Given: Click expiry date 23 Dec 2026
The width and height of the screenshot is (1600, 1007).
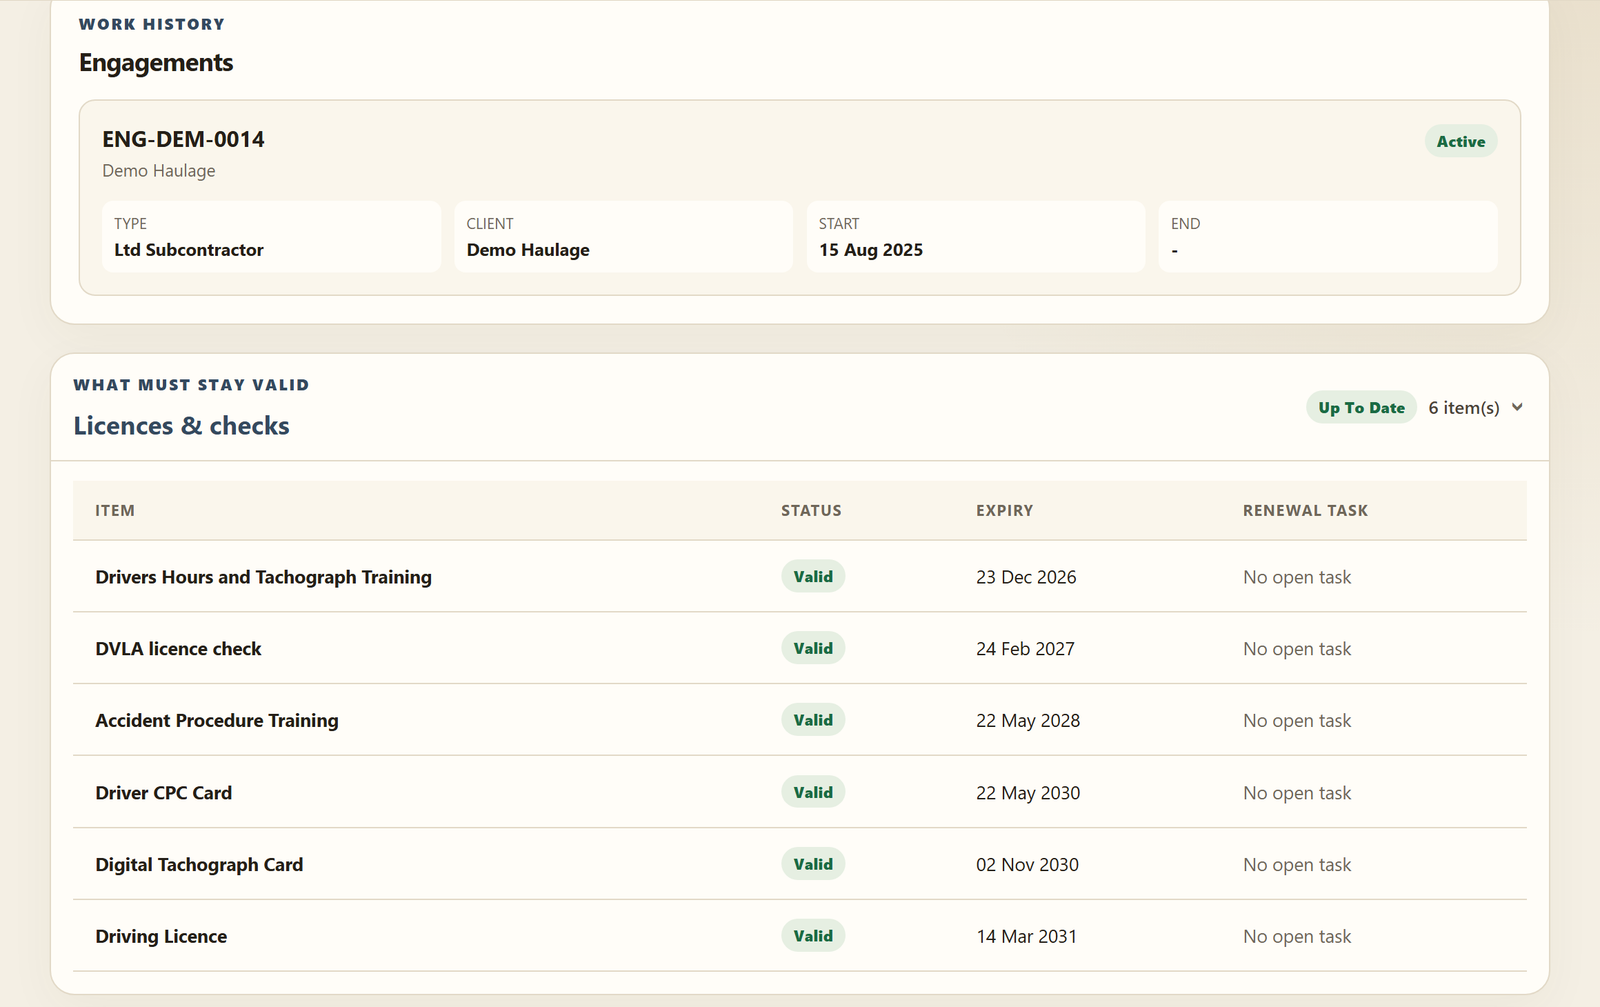Looking at the screenshot, I should coord(1026,577).
